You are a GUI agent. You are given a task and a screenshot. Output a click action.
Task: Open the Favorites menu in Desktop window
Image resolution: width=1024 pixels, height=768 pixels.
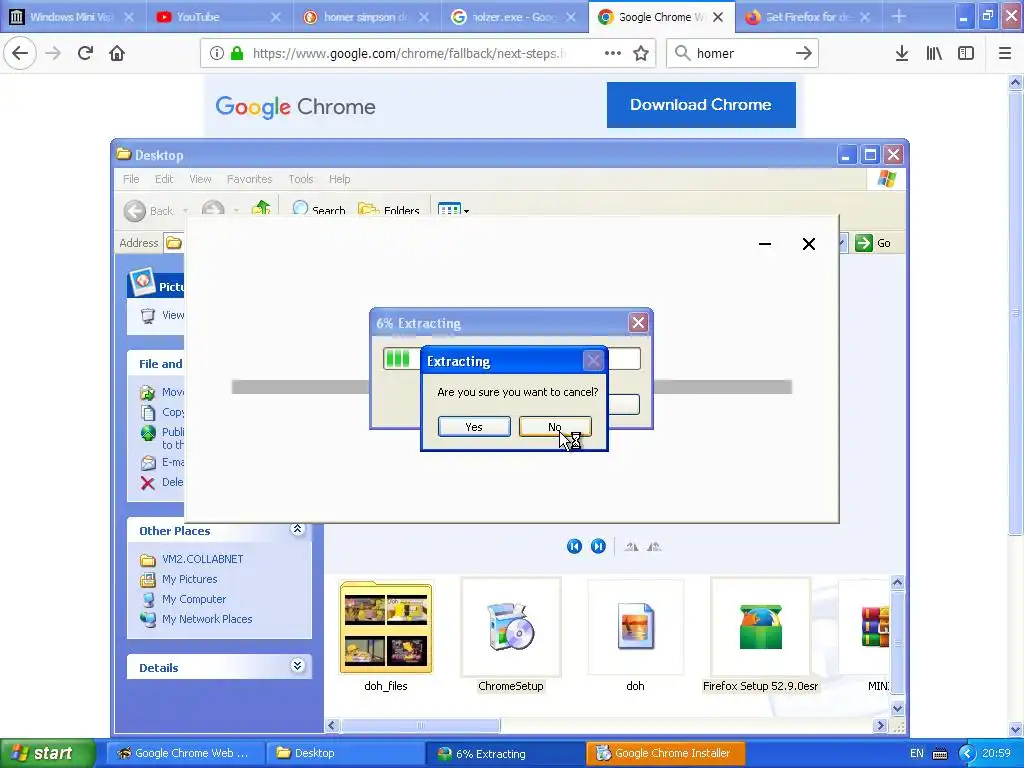(249, 179)
